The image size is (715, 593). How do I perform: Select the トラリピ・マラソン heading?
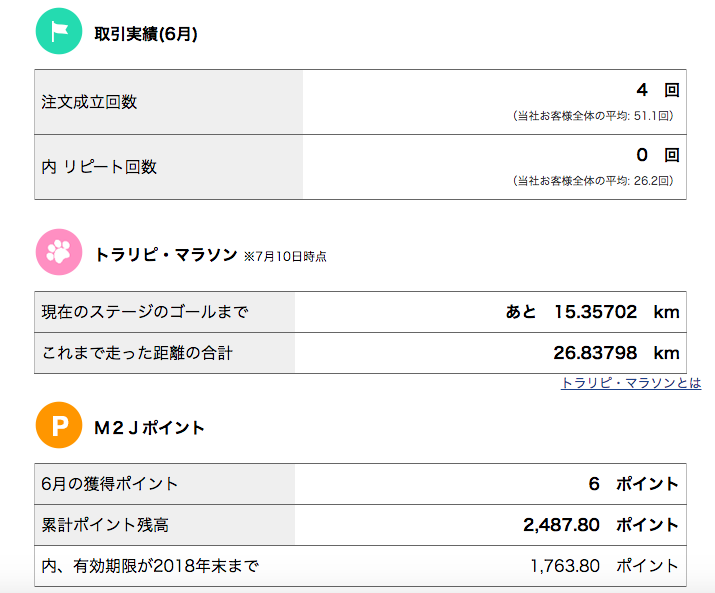tap(166, 255)
